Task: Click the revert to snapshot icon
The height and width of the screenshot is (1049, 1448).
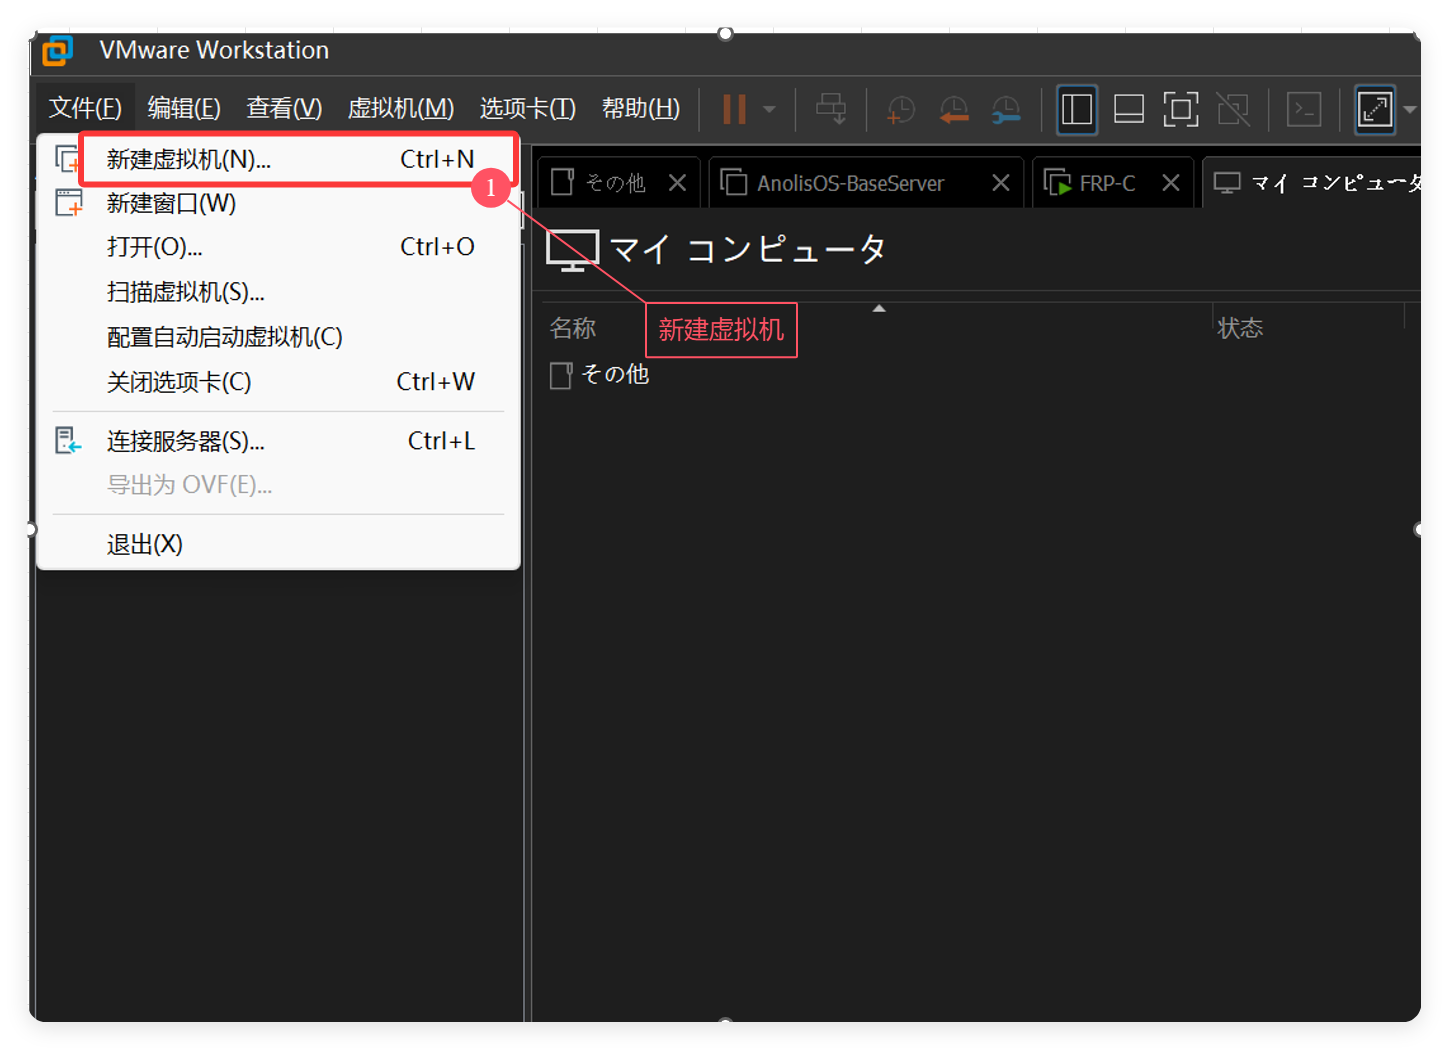Action: click(x=954, y=110)
